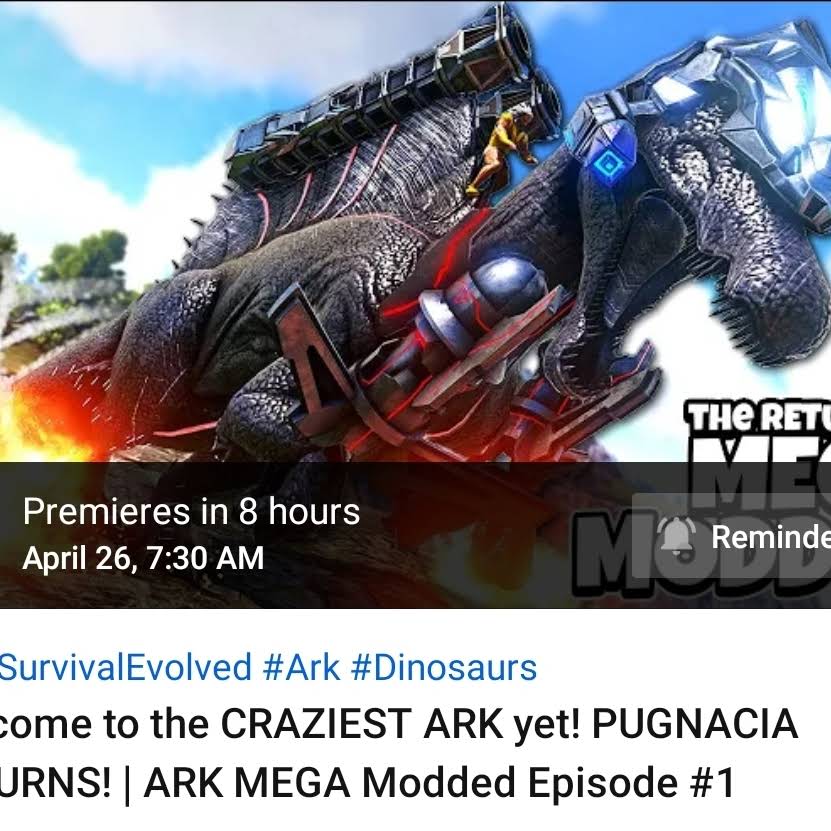
Task: Click the MODDED logo lettering
Action: 702,551
